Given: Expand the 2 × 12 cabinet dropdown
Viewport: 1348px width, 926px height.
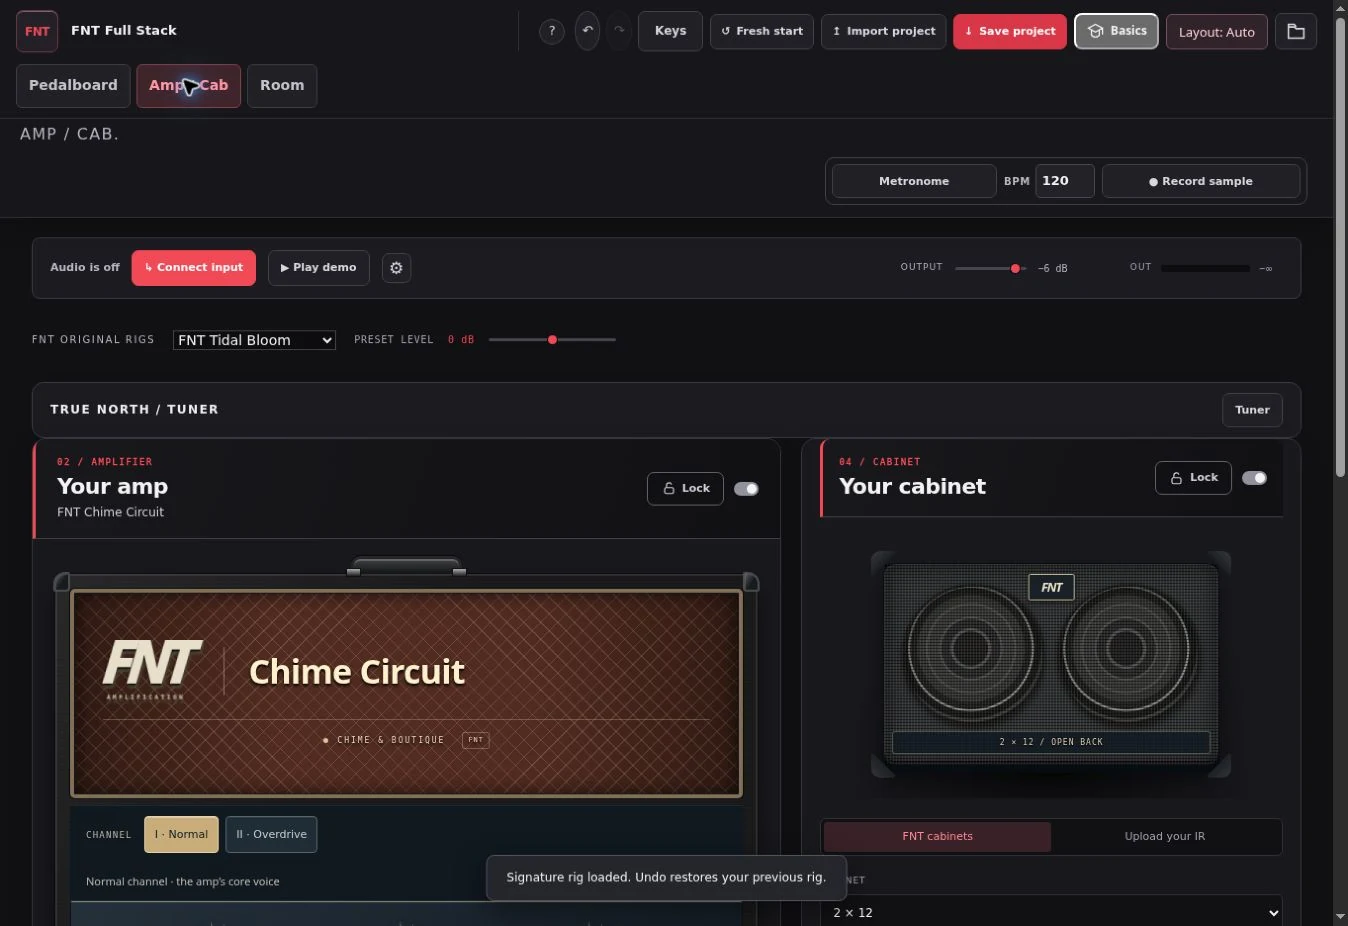Looking at the screenshot, I should coord(1052,912).
